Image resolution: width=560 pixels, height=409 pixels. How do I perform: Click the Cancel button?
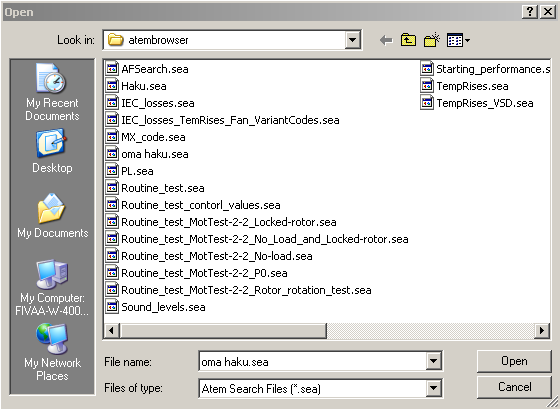[514, 387]
